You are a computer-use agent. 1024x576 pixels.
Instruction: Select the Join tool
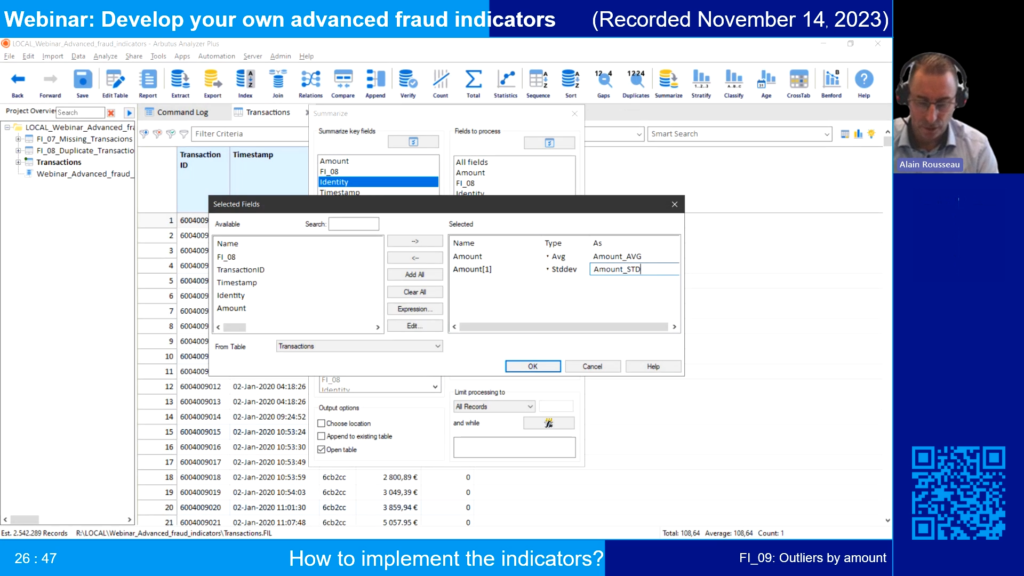coord(278,84)
